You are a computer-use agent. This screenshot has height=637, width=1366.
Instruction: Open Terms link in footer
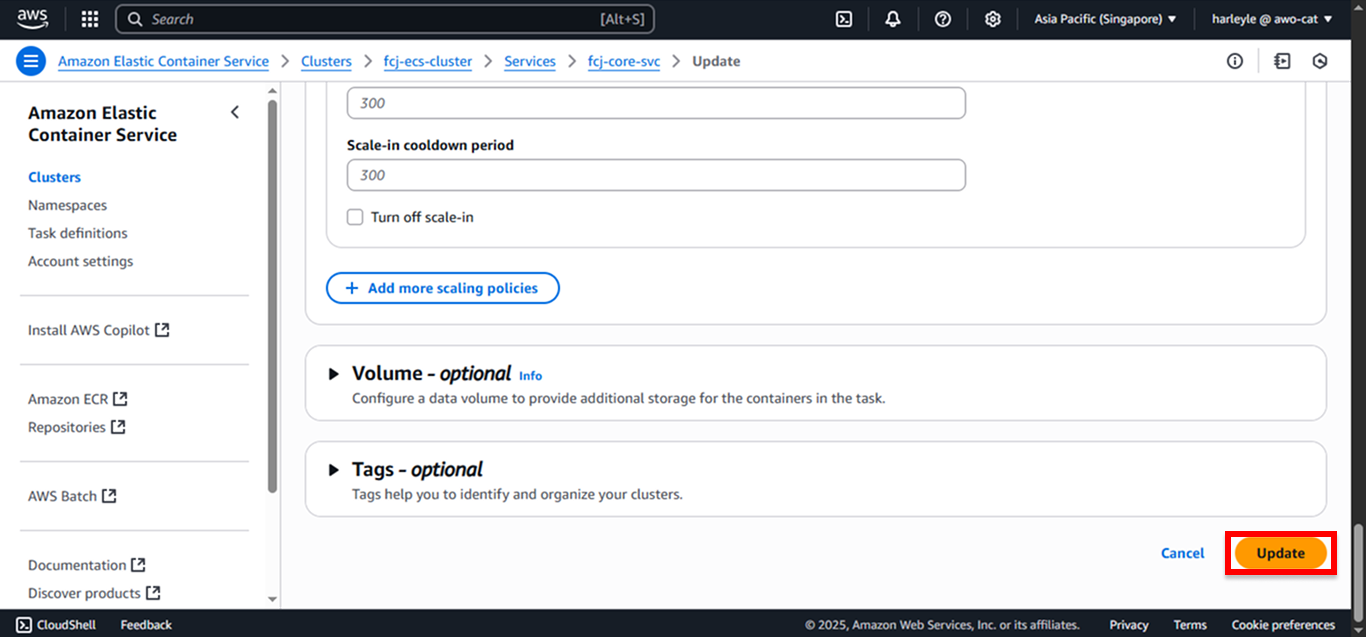[1190, 625]
